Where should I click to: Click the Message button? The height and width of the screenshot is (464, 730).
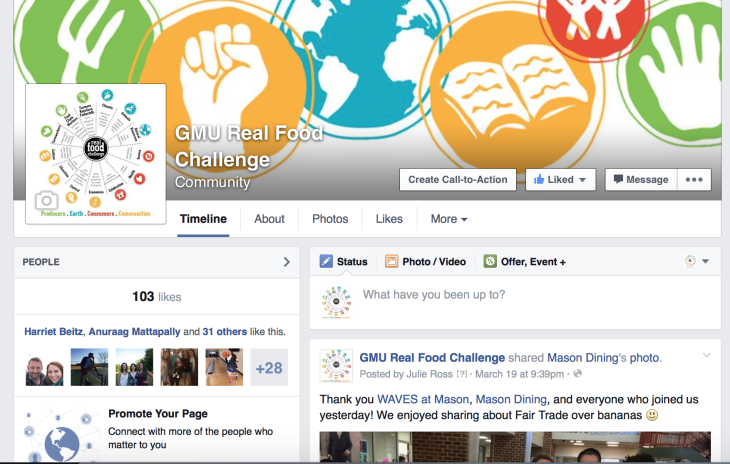[641, 180]
